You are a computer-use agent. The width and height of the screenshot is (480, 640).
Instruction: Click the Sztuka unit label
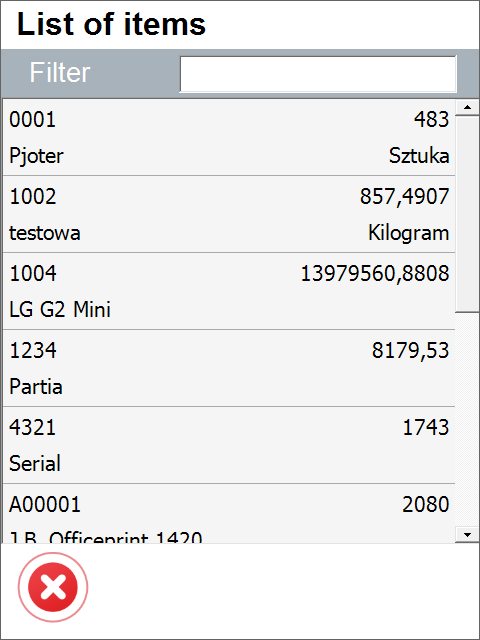[419, 156]
